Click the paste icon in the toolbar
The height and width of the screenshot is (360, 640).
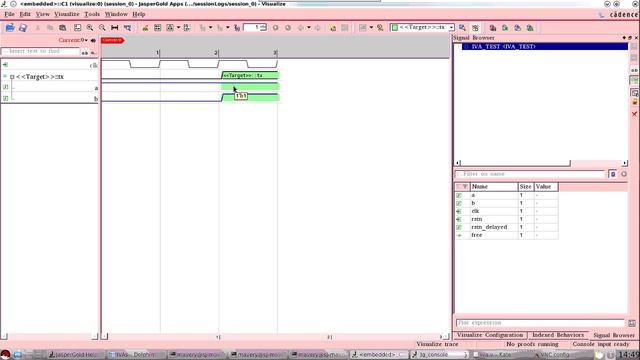pyautogui.click(x=62, y=28)
